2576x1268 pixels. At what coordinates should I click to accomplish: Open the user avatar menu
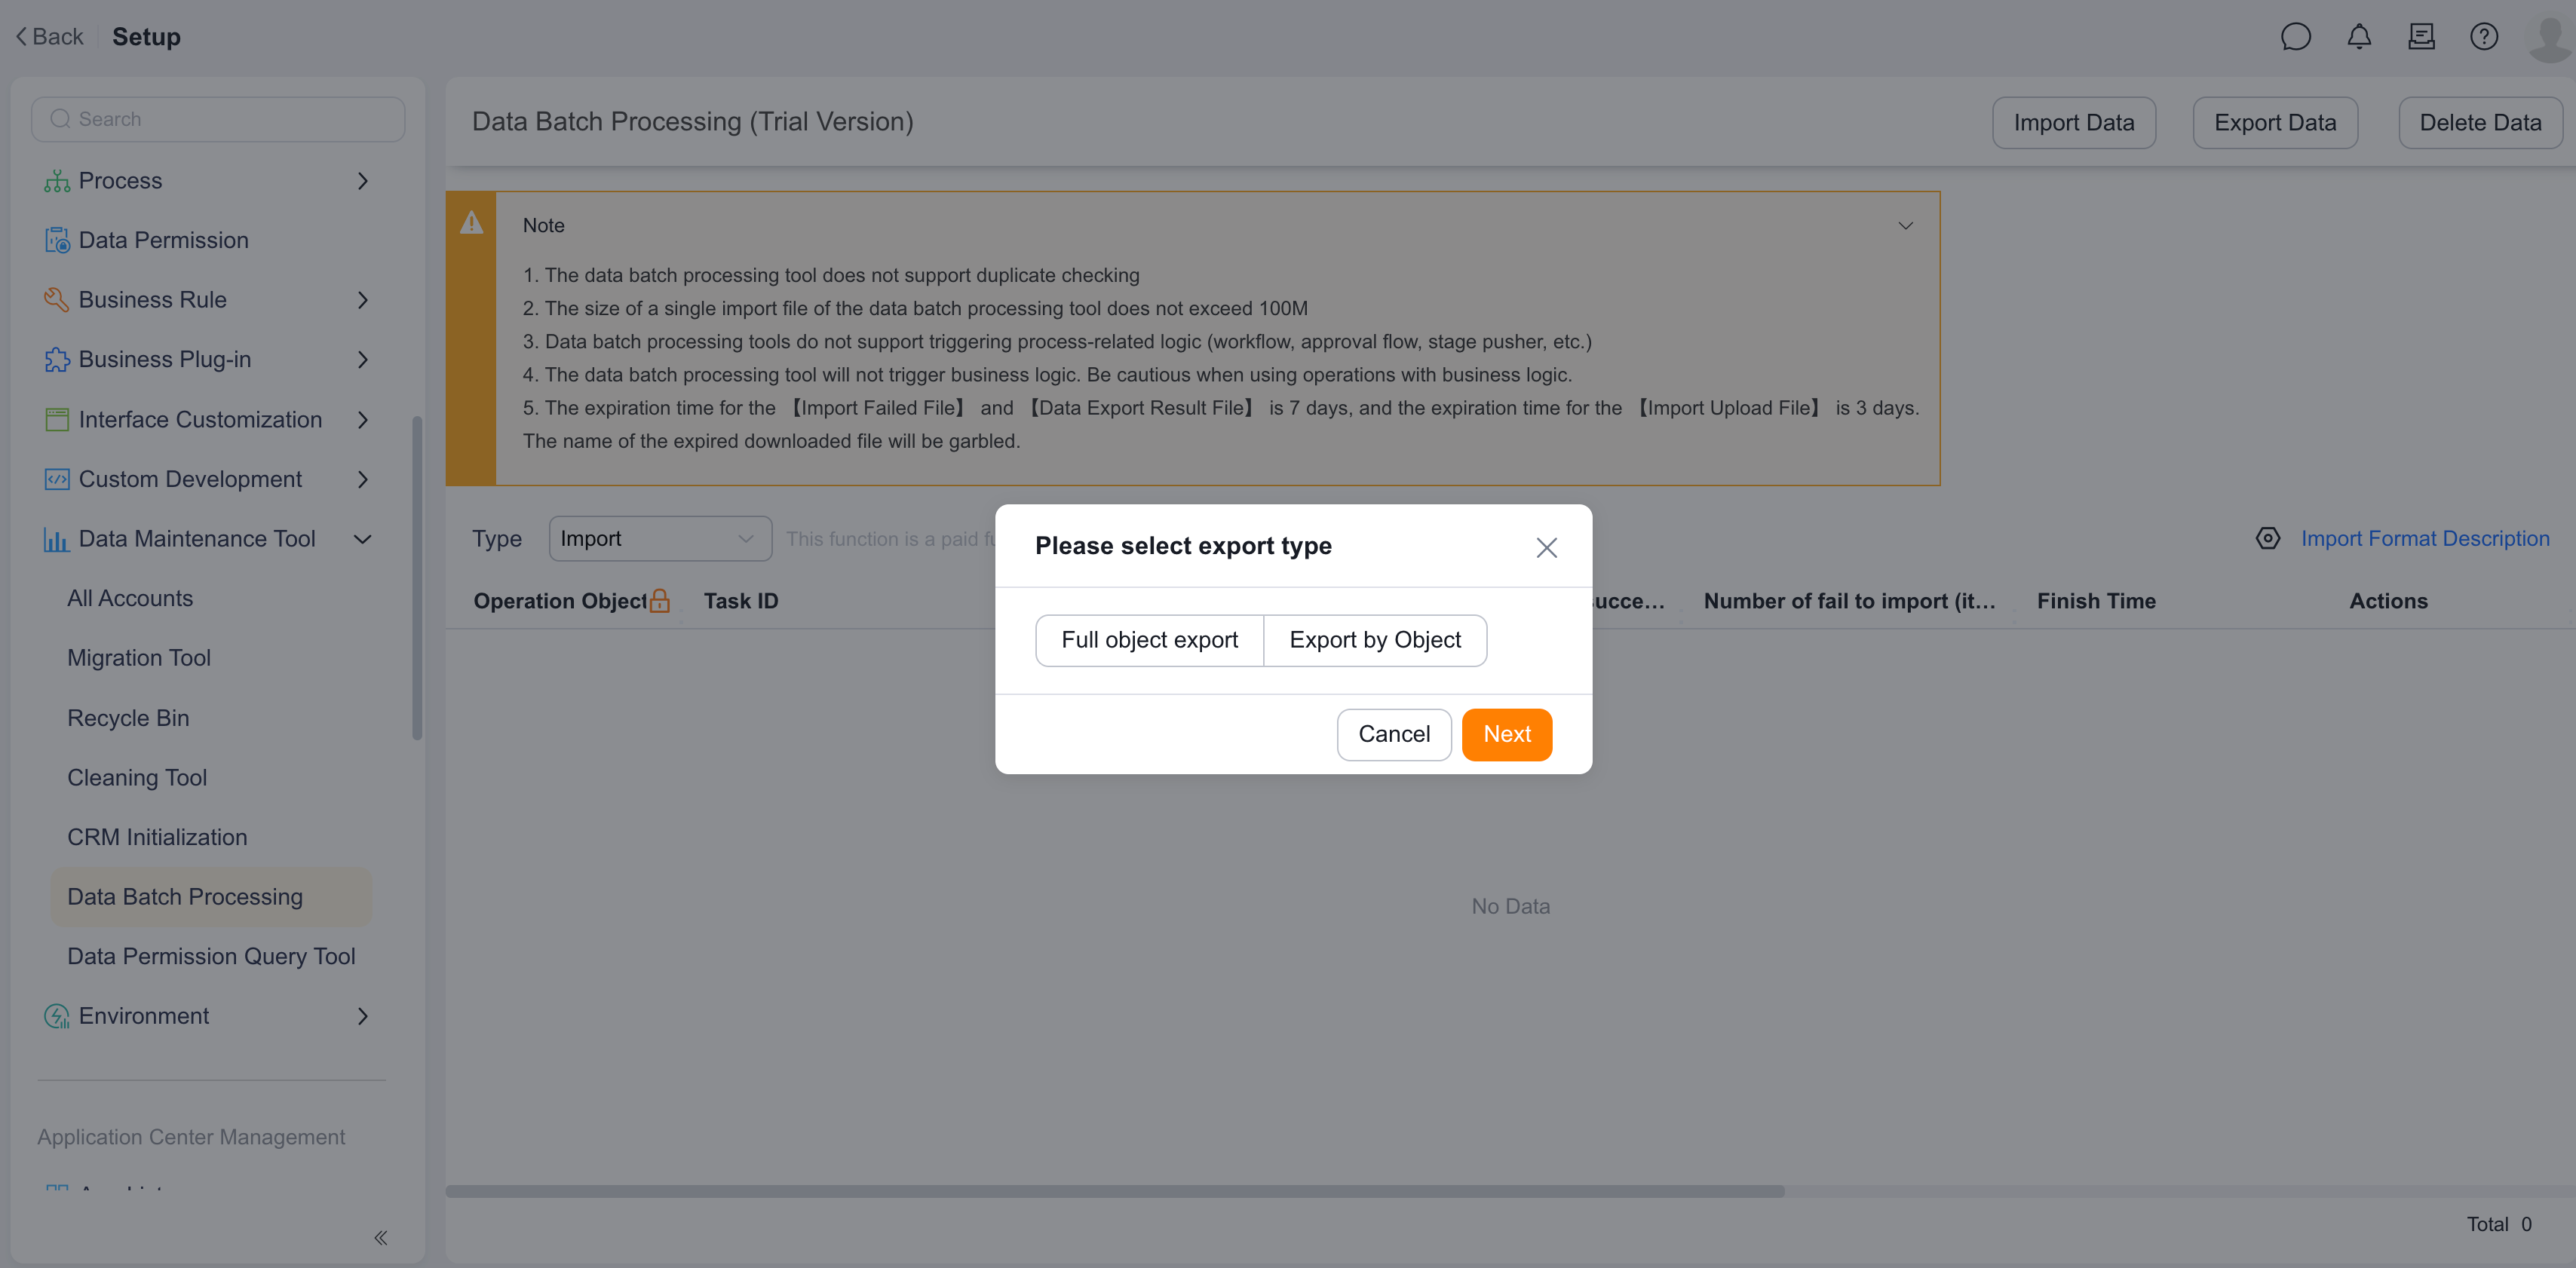[2549, 38]
